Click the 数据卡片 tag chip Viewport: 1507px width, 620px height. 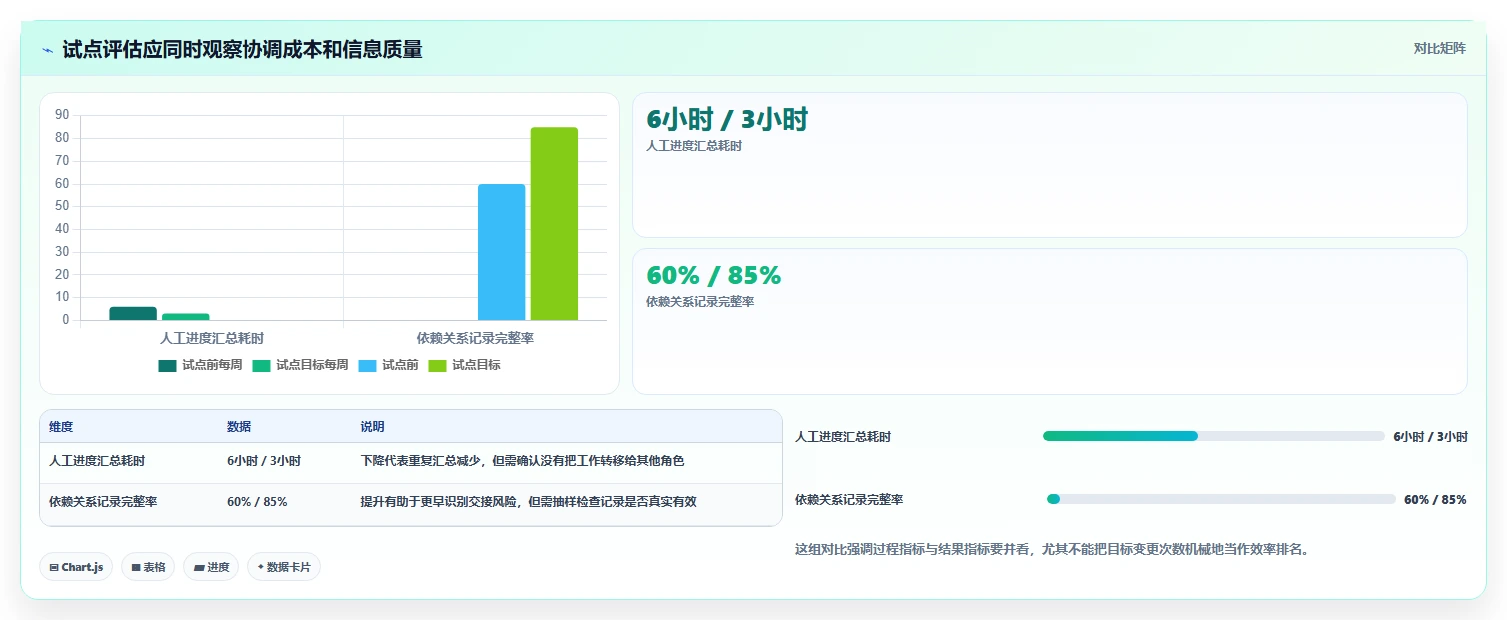click(x=284, y=567)
